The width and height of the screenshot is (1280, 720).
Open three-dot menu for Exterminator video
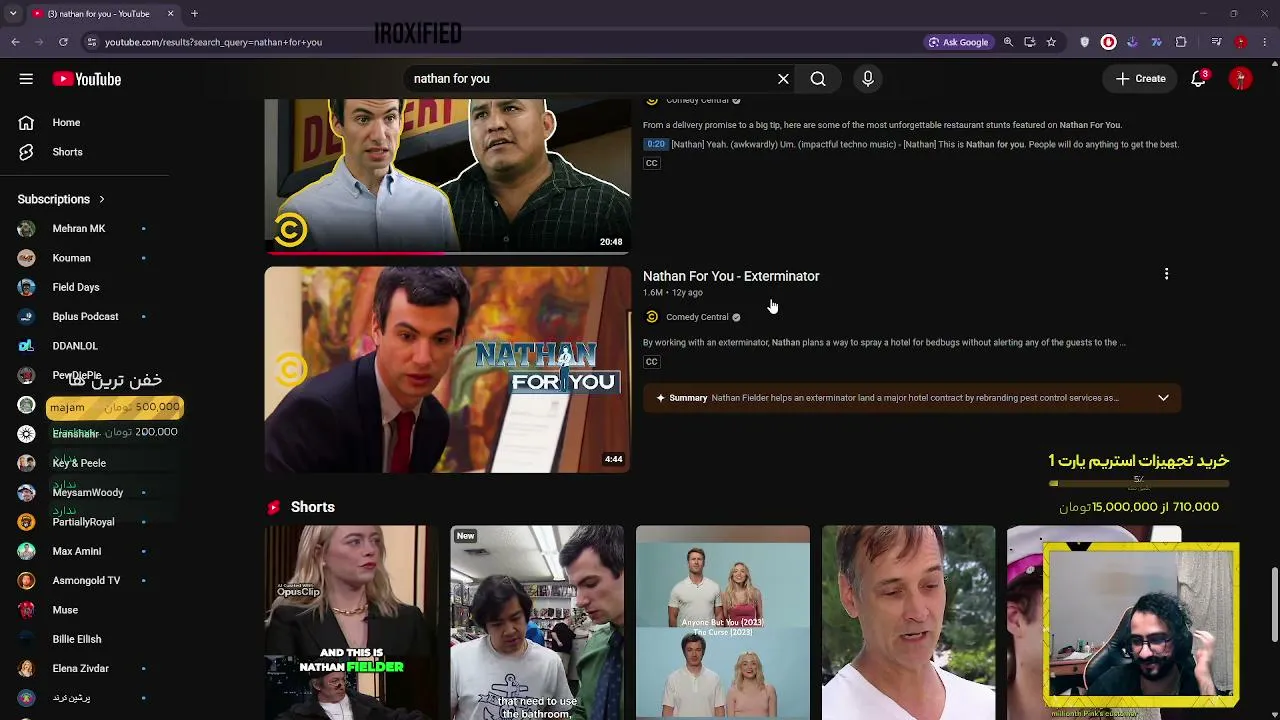pos(1166,274)
